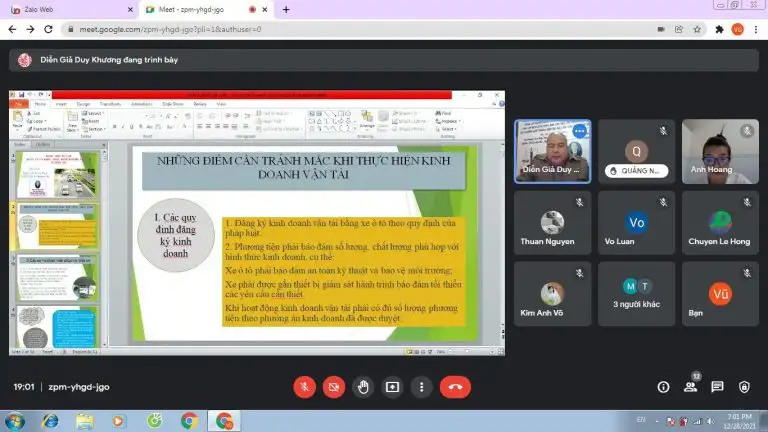
Task: Click the present screen button
Action: point(392,387)
